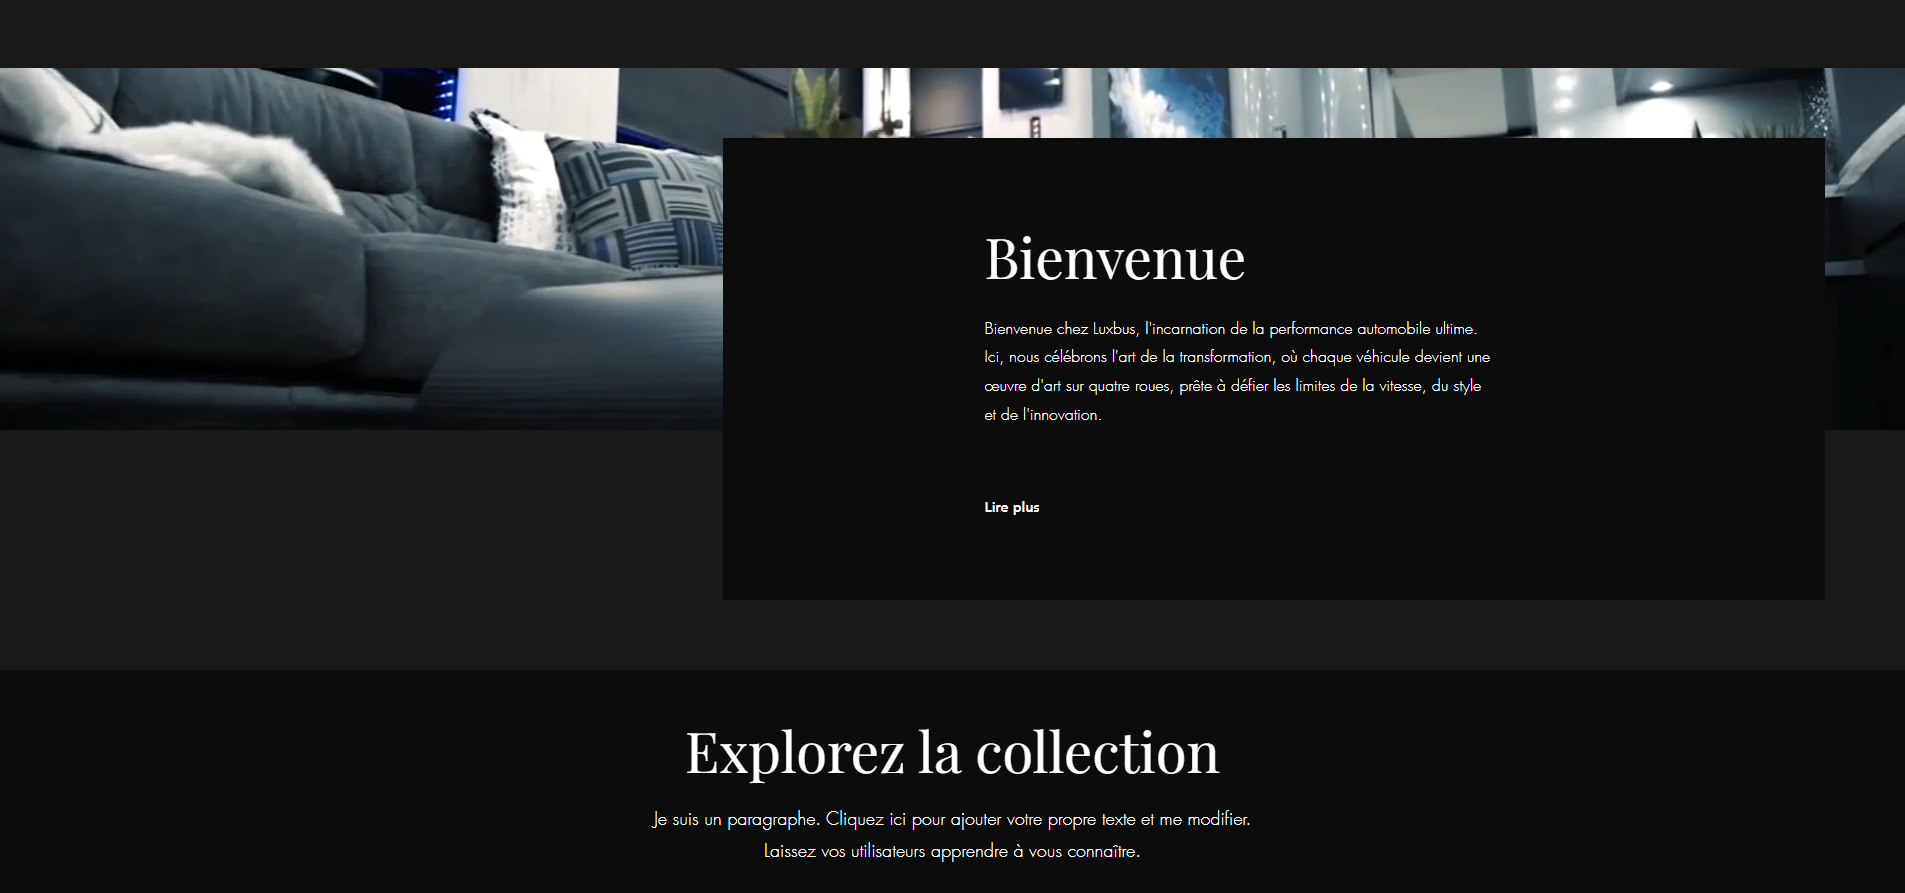Viewport: 1905px width, 893px height.
Task: Click the word "Luxbus" in the paragraph
Action: pyautogui.click(x=1114, y=329)
